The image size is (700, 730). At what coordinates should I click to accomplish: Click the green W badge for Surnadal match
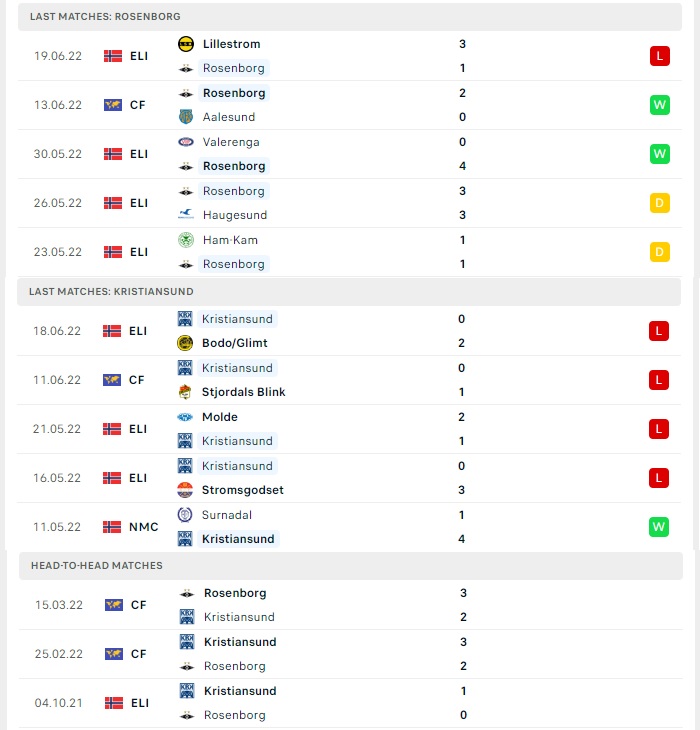659,527
